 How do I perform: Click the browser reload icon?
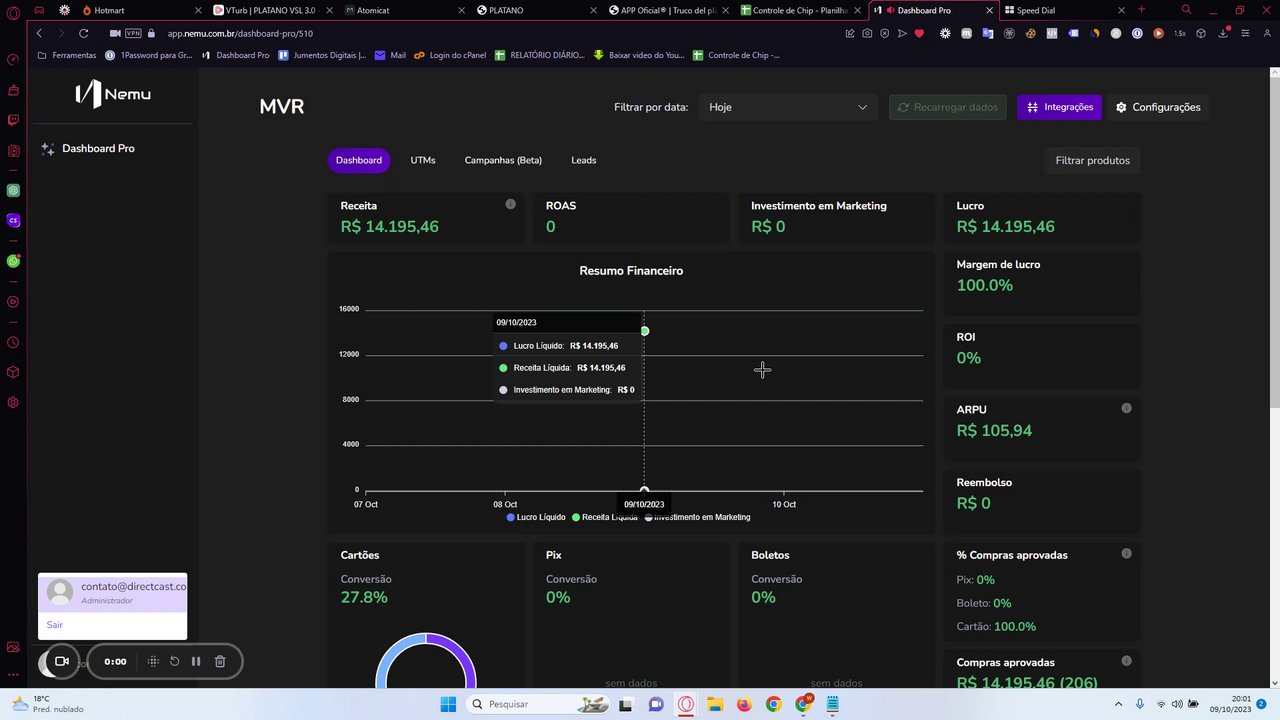[83, 33]
